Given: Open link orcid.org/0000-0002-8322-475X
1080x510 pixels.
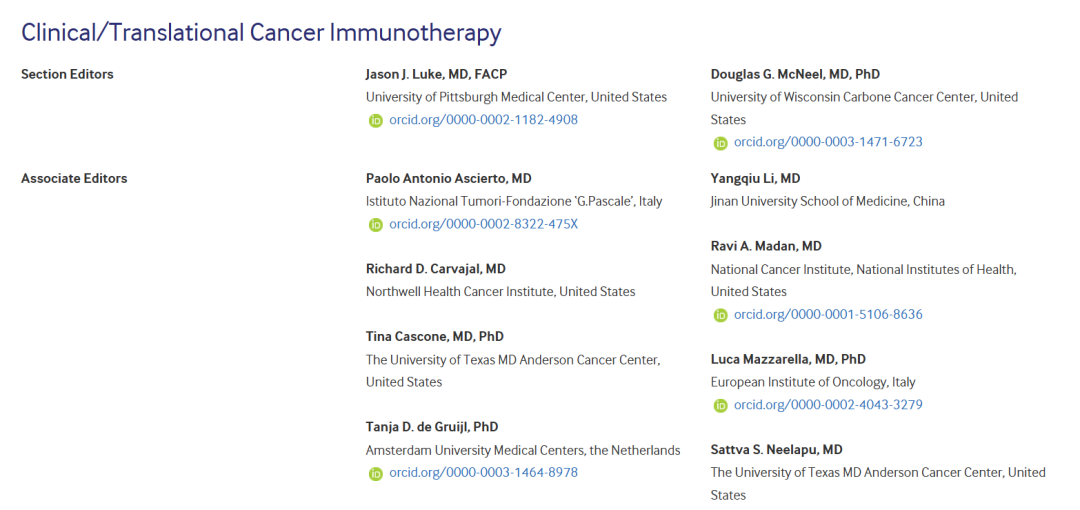Looking at the screenshot, I should click(484, 224).
